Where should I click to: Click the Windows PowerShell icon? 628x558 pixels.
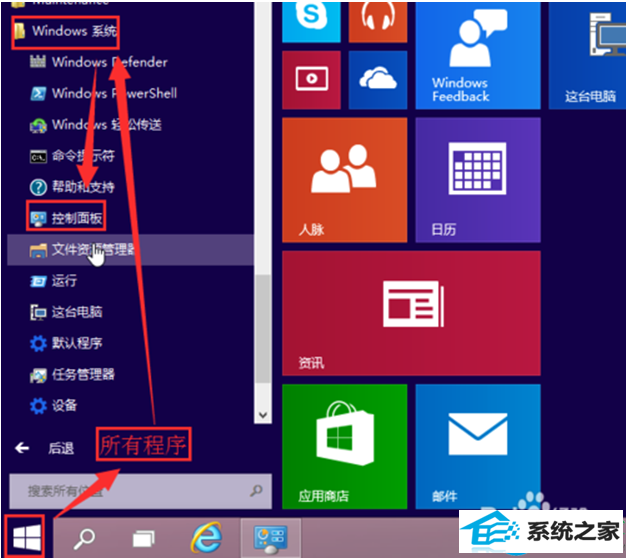(x=38, y=93)
